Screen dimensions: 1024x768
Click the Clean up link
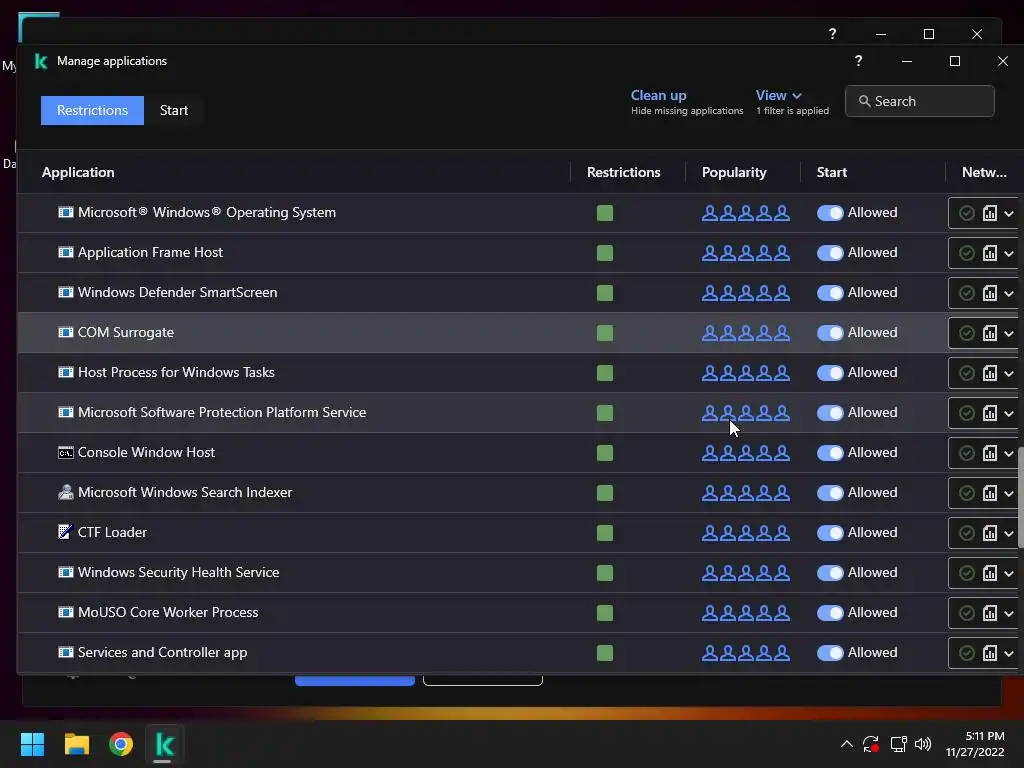(x=658, y=95)
